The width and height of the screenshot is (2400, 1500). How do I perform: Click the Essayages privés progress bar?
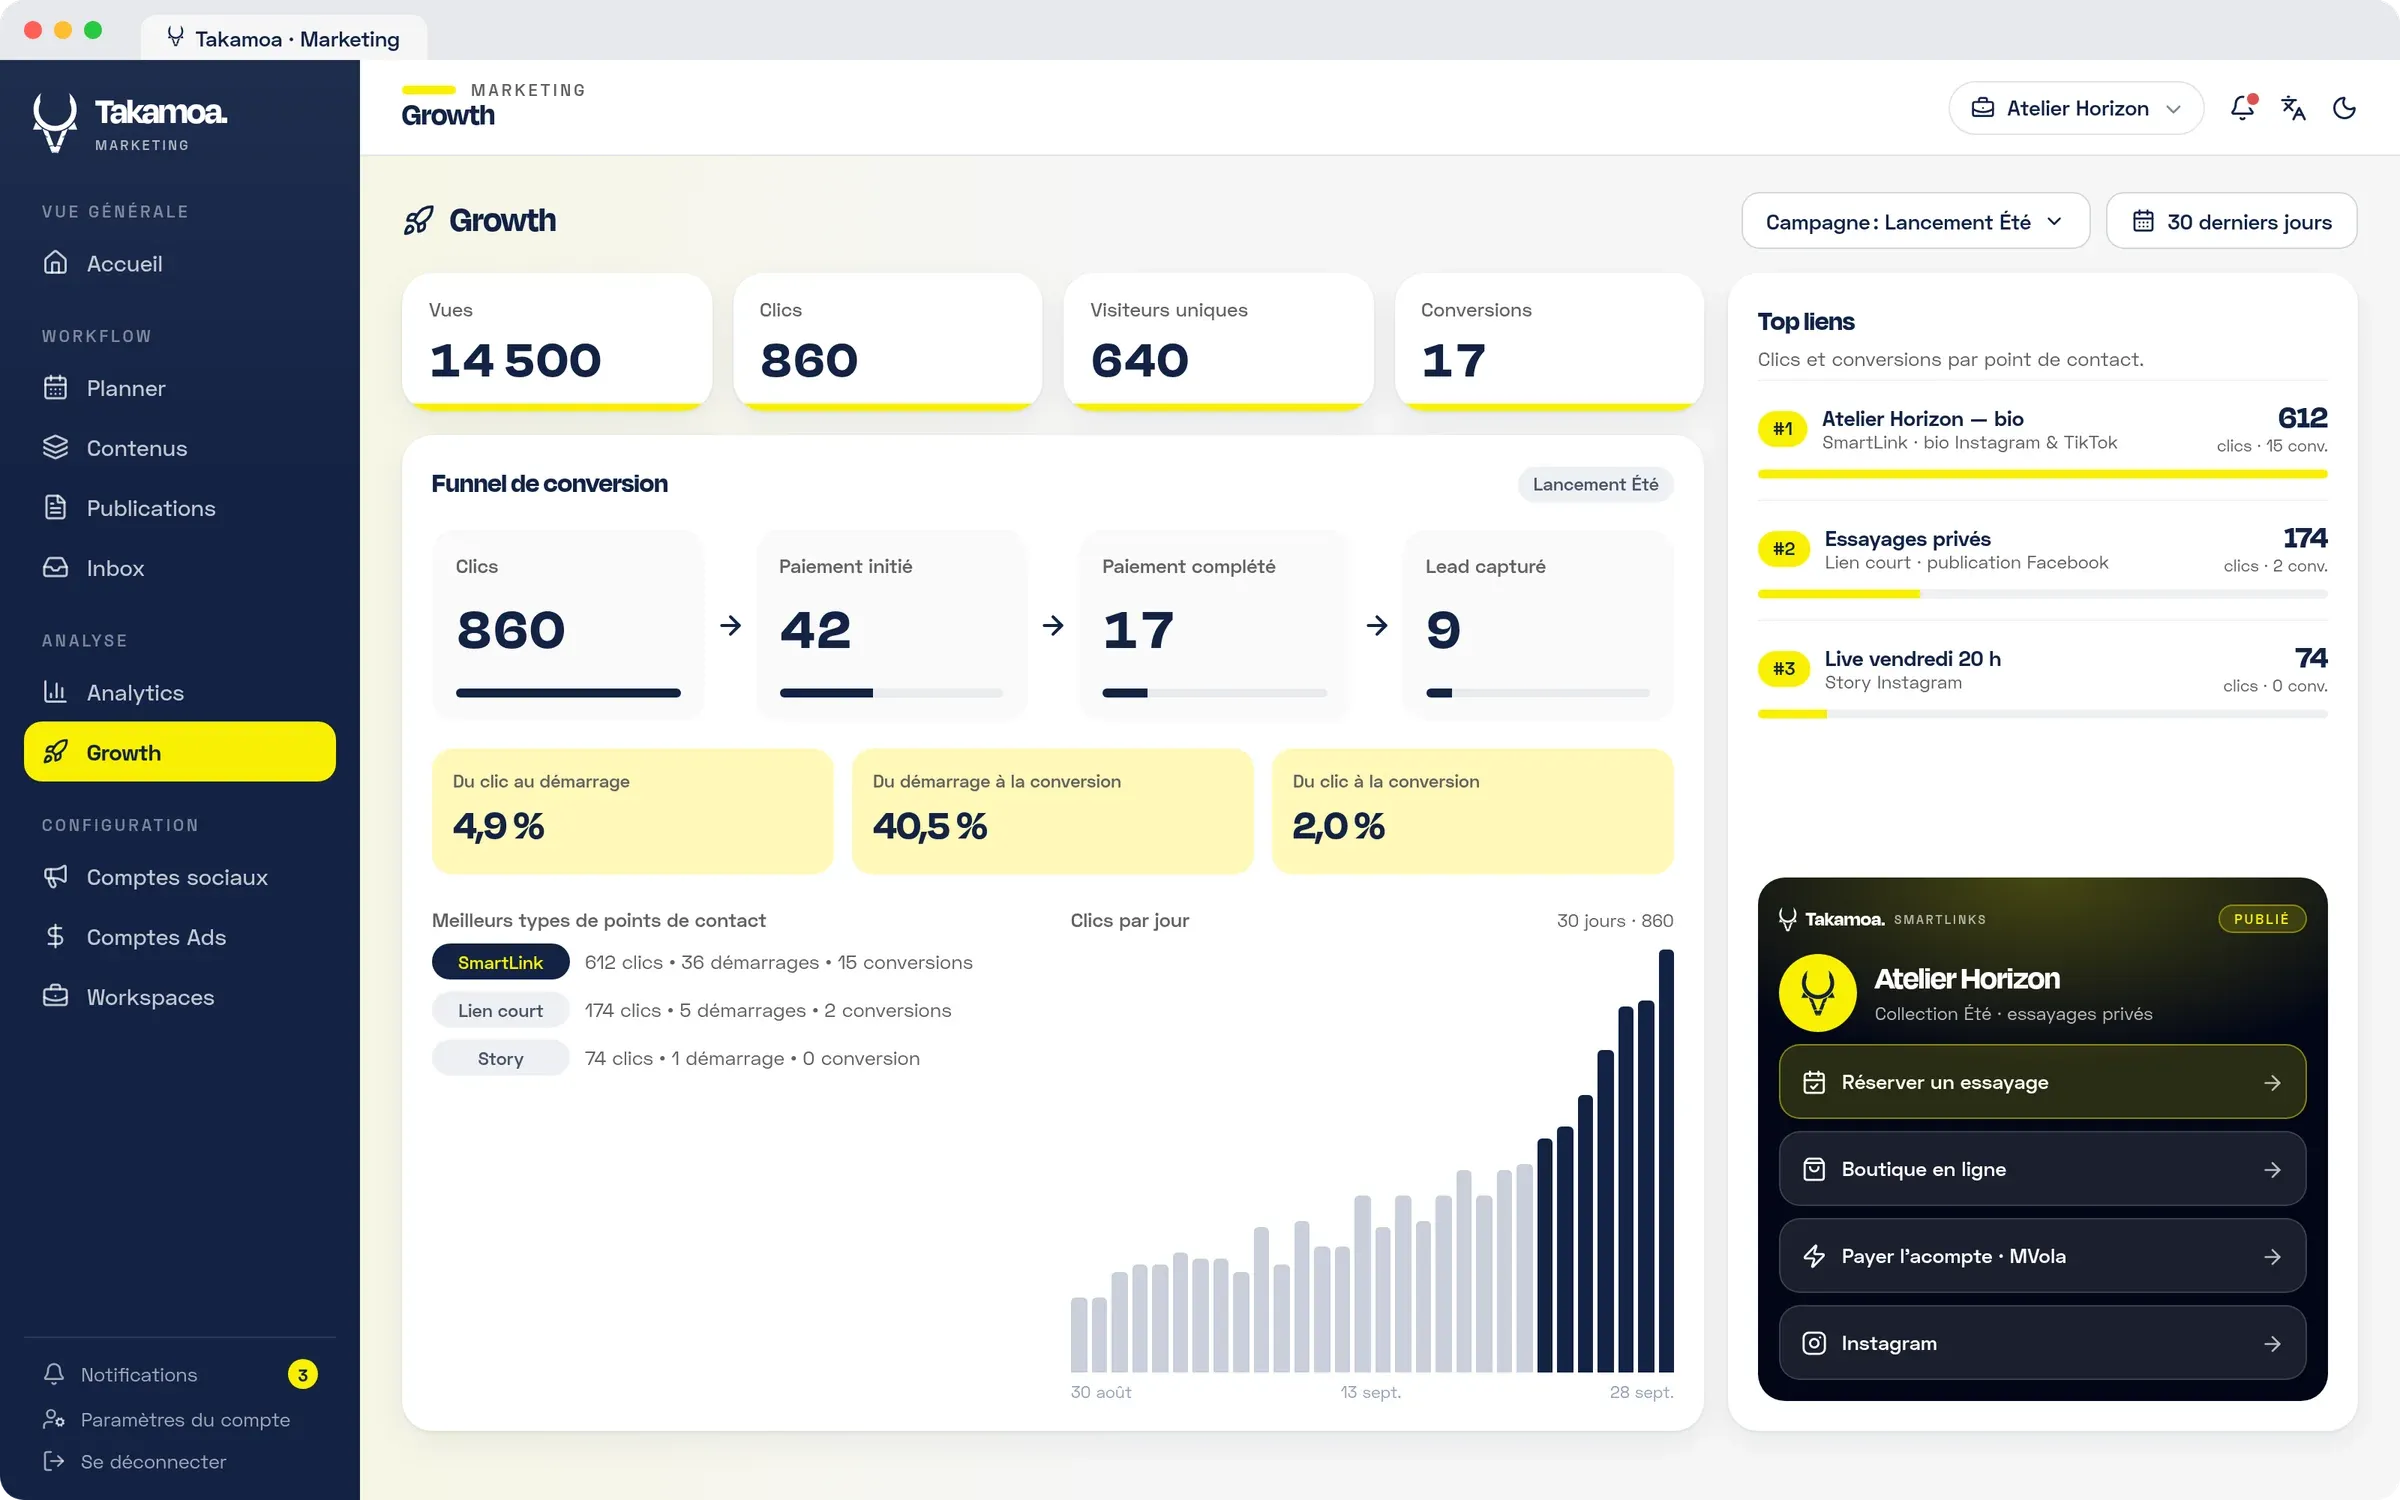point(2042,594)
